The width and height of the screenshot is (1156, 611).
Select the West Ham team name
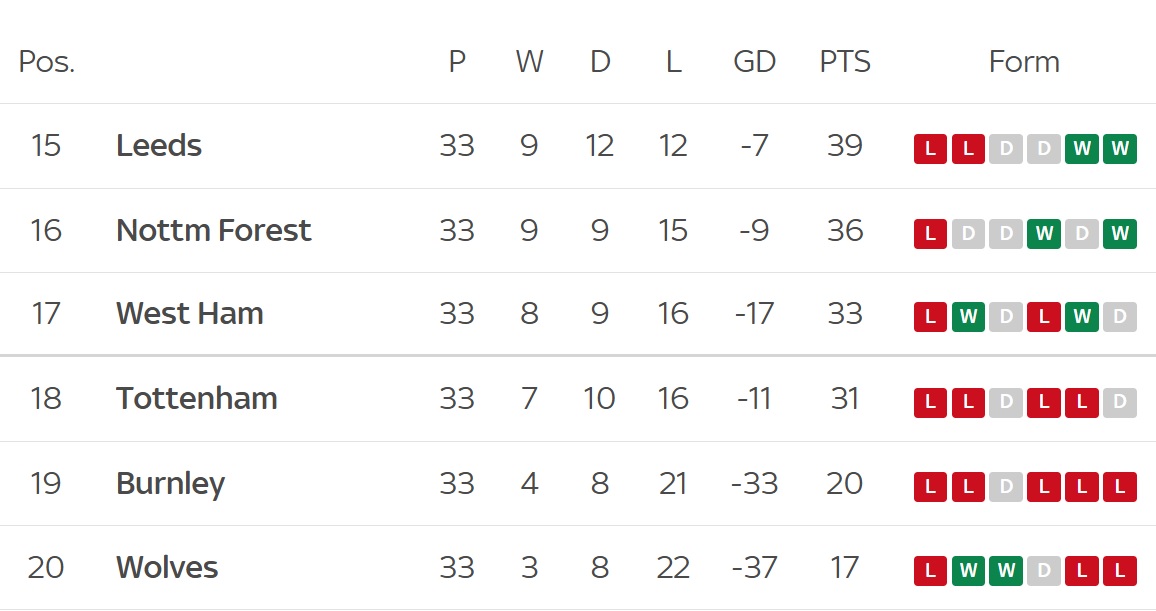(190, 314)
